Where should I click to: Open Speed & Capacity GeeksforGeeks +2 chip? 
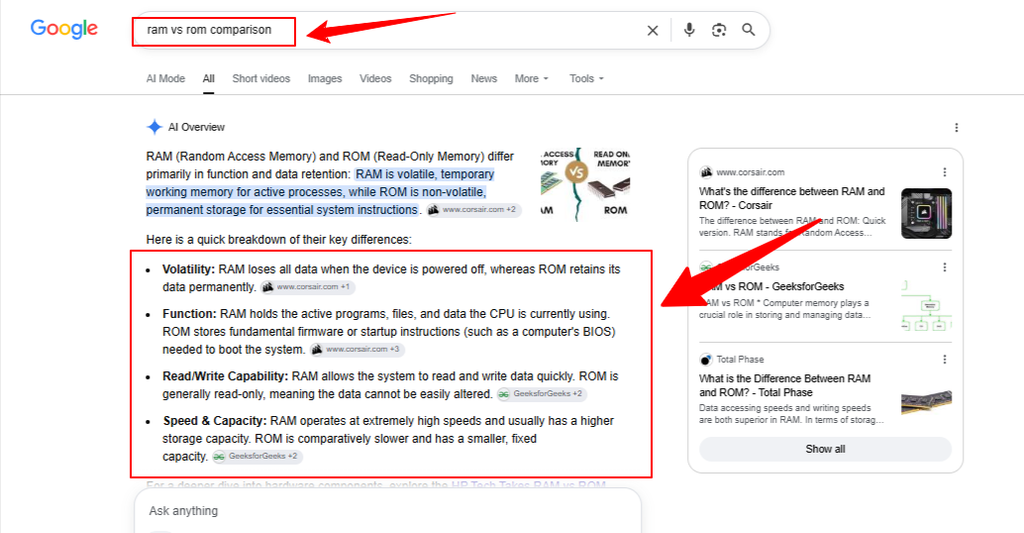click(x=257, y=456)
